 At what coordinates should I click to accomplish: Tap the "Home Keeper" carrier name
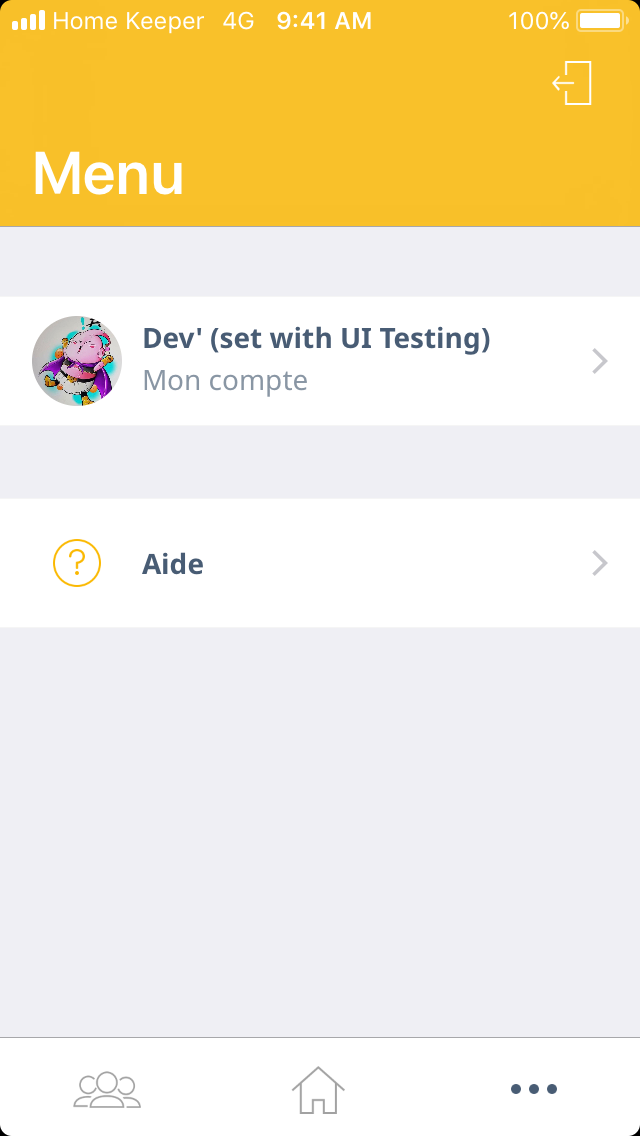coord(128,20)
